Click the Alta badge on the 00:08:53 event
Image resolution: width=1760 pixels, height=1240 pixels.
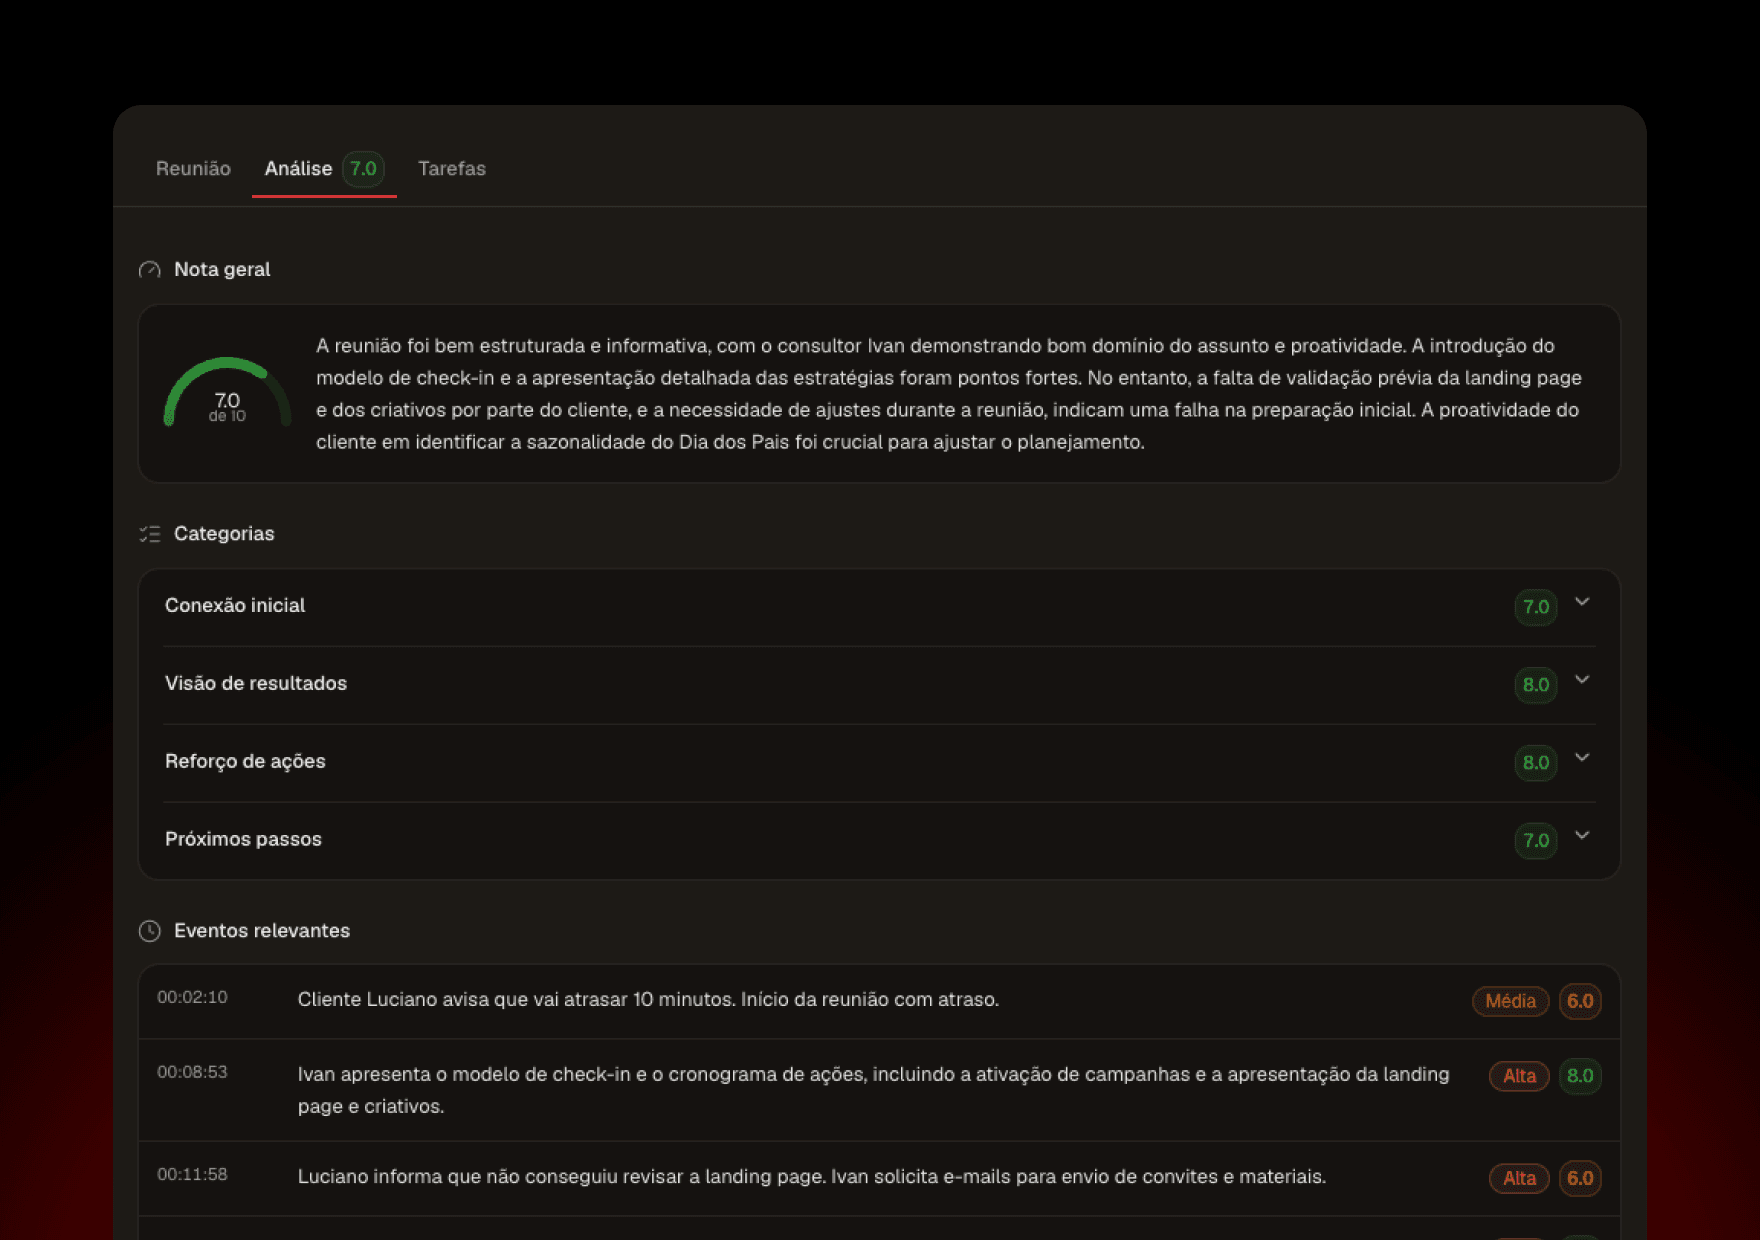point(1519,1076)
